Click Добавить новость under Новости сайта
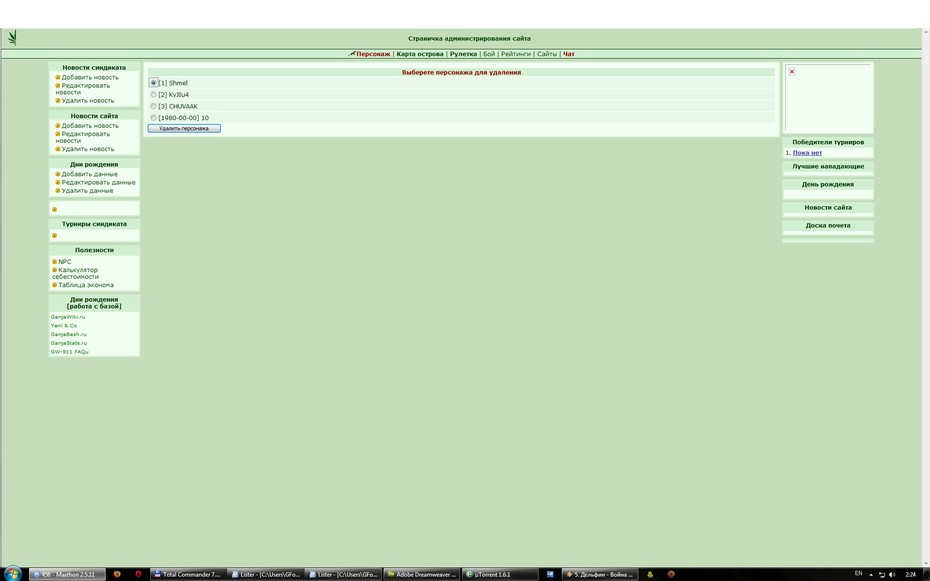Viewport: 930px width, 581px height. click(x=90, y=126)
